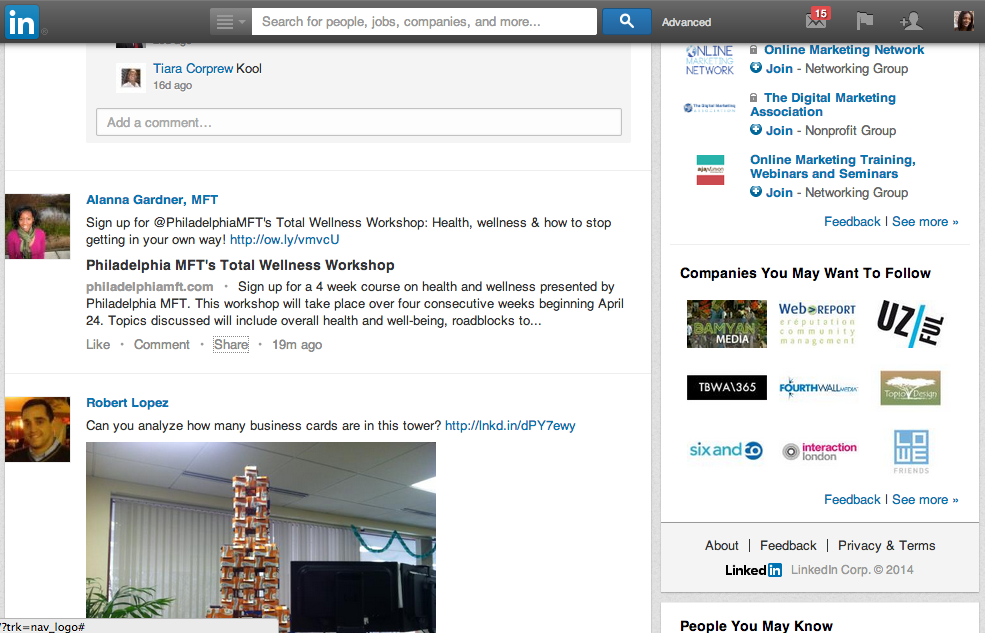Click the search people and jobs field

tap(424, 22)
